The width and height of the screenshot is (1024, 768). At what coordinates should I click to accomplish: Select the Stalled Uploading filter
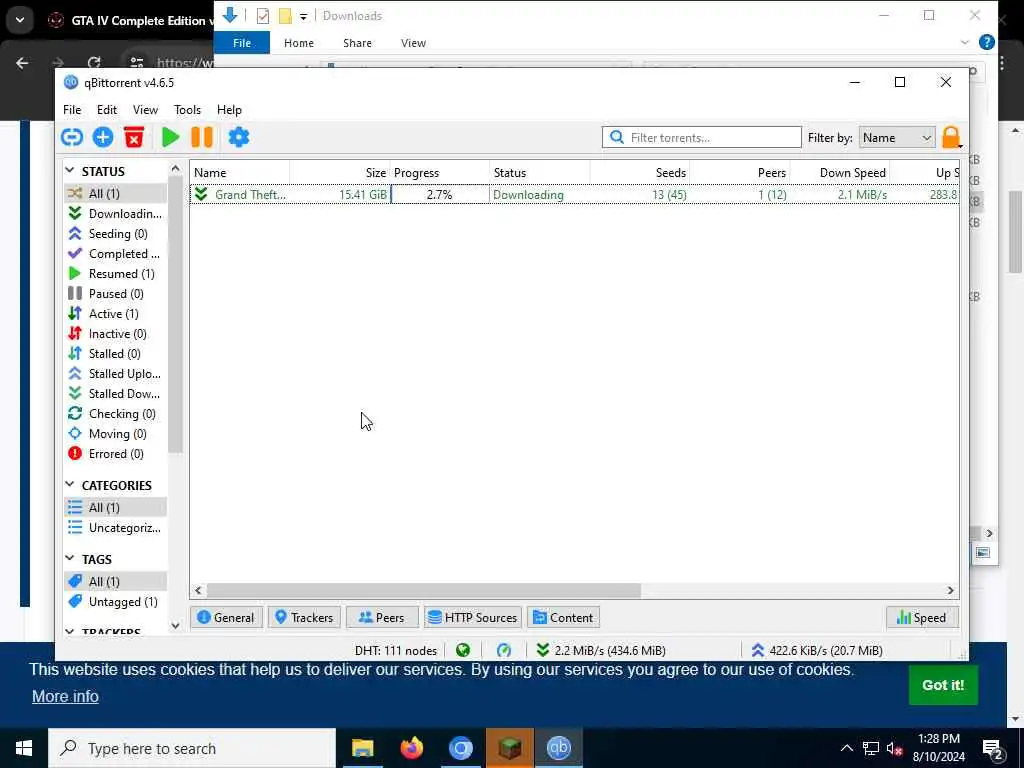(116, 374)
